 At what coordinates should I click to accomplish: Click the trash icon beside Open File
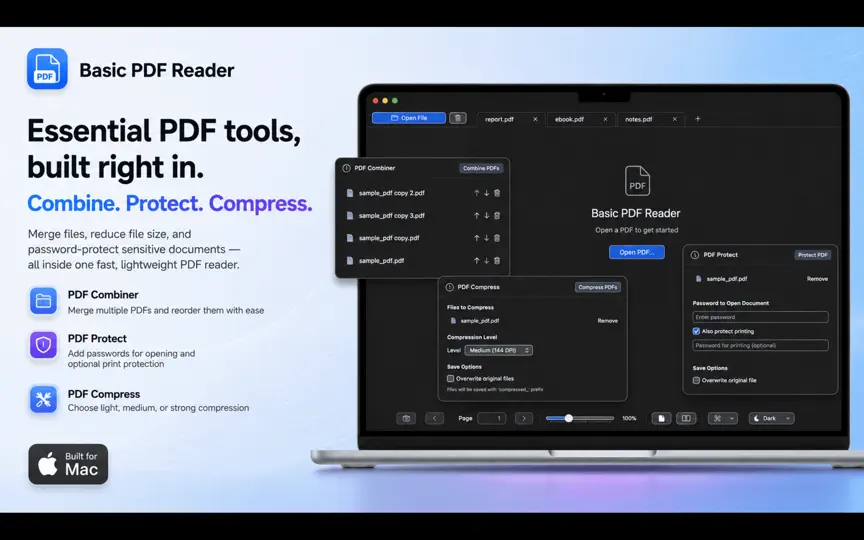[x=457, y=118]
